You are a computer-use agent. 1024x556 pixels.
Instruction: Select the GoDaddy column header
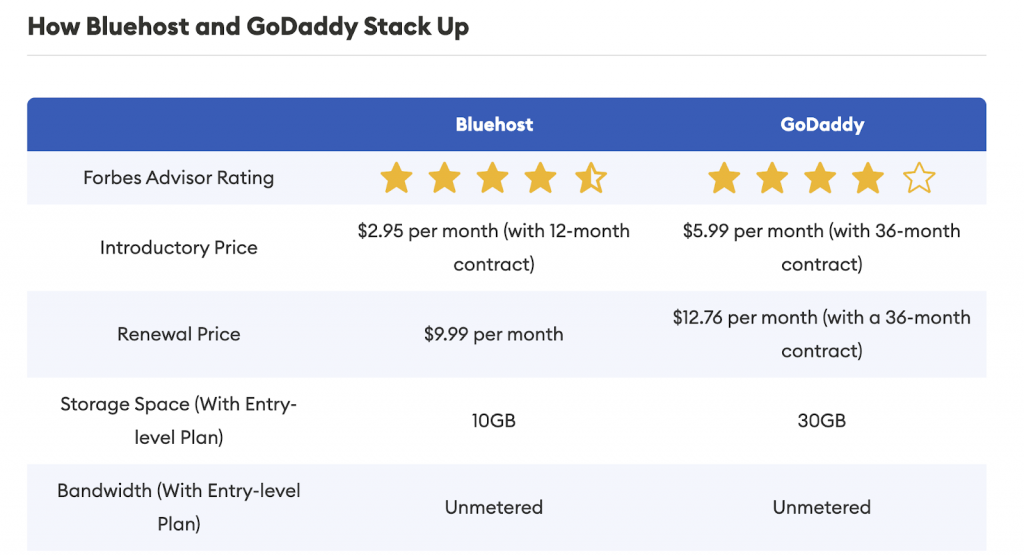pos(822,124)
